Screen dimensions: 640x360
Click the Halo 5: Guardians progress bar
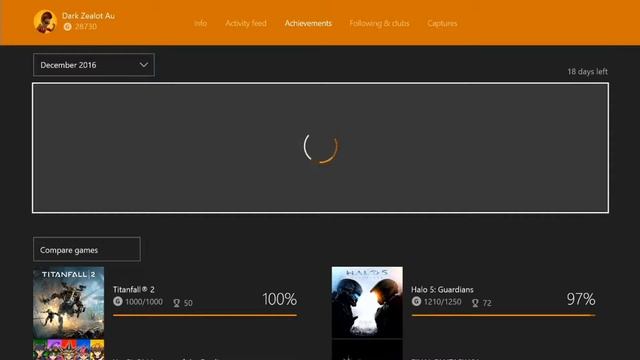click(504, 315)
